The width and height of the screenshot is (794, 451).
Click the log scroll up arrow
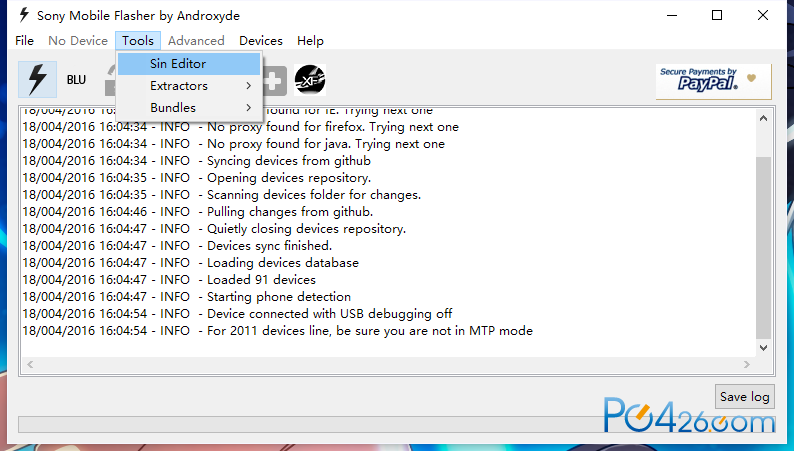tap(763, 118)
